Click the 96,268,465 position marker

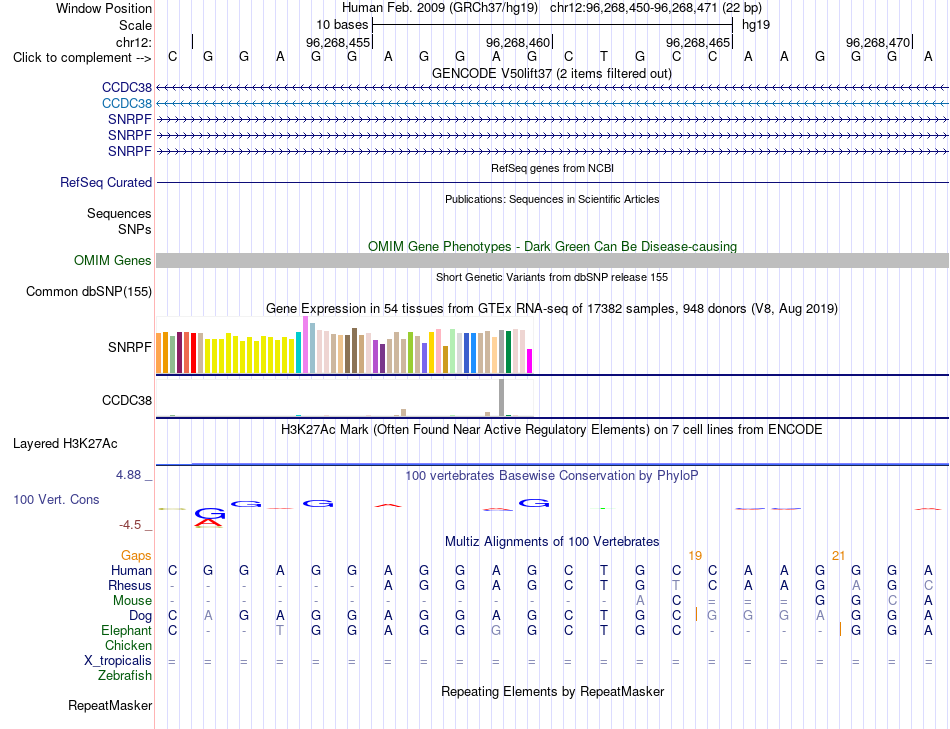[x=698, y=42]
